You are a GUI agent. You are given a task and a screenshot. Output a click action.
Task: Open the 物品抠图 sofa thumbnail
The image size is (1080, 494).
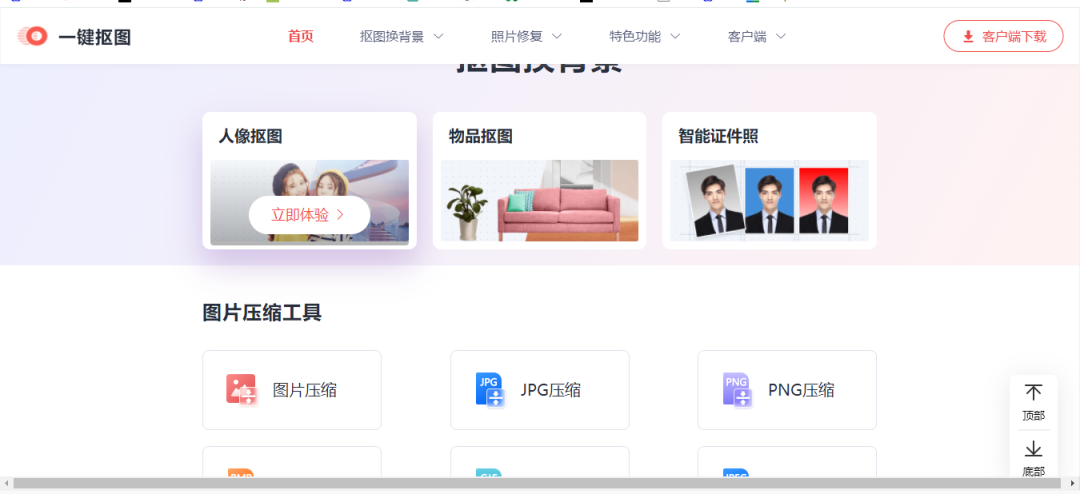pos(539,200)
